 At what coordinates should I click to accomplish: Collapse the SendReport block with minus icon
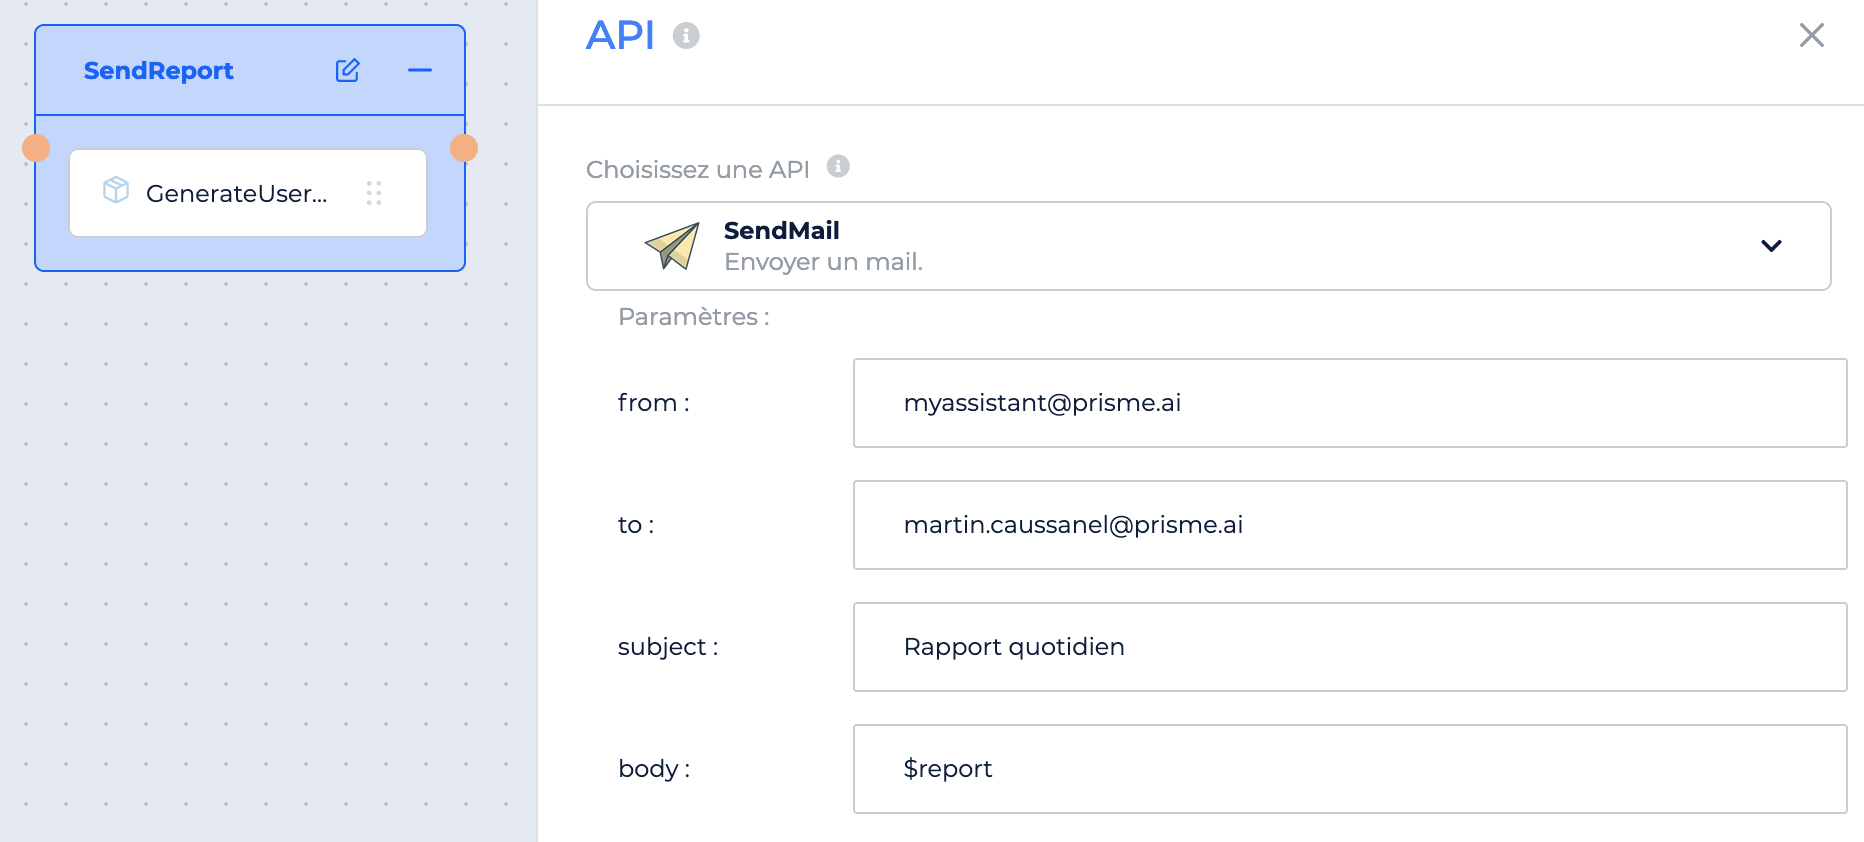point(420,70)
